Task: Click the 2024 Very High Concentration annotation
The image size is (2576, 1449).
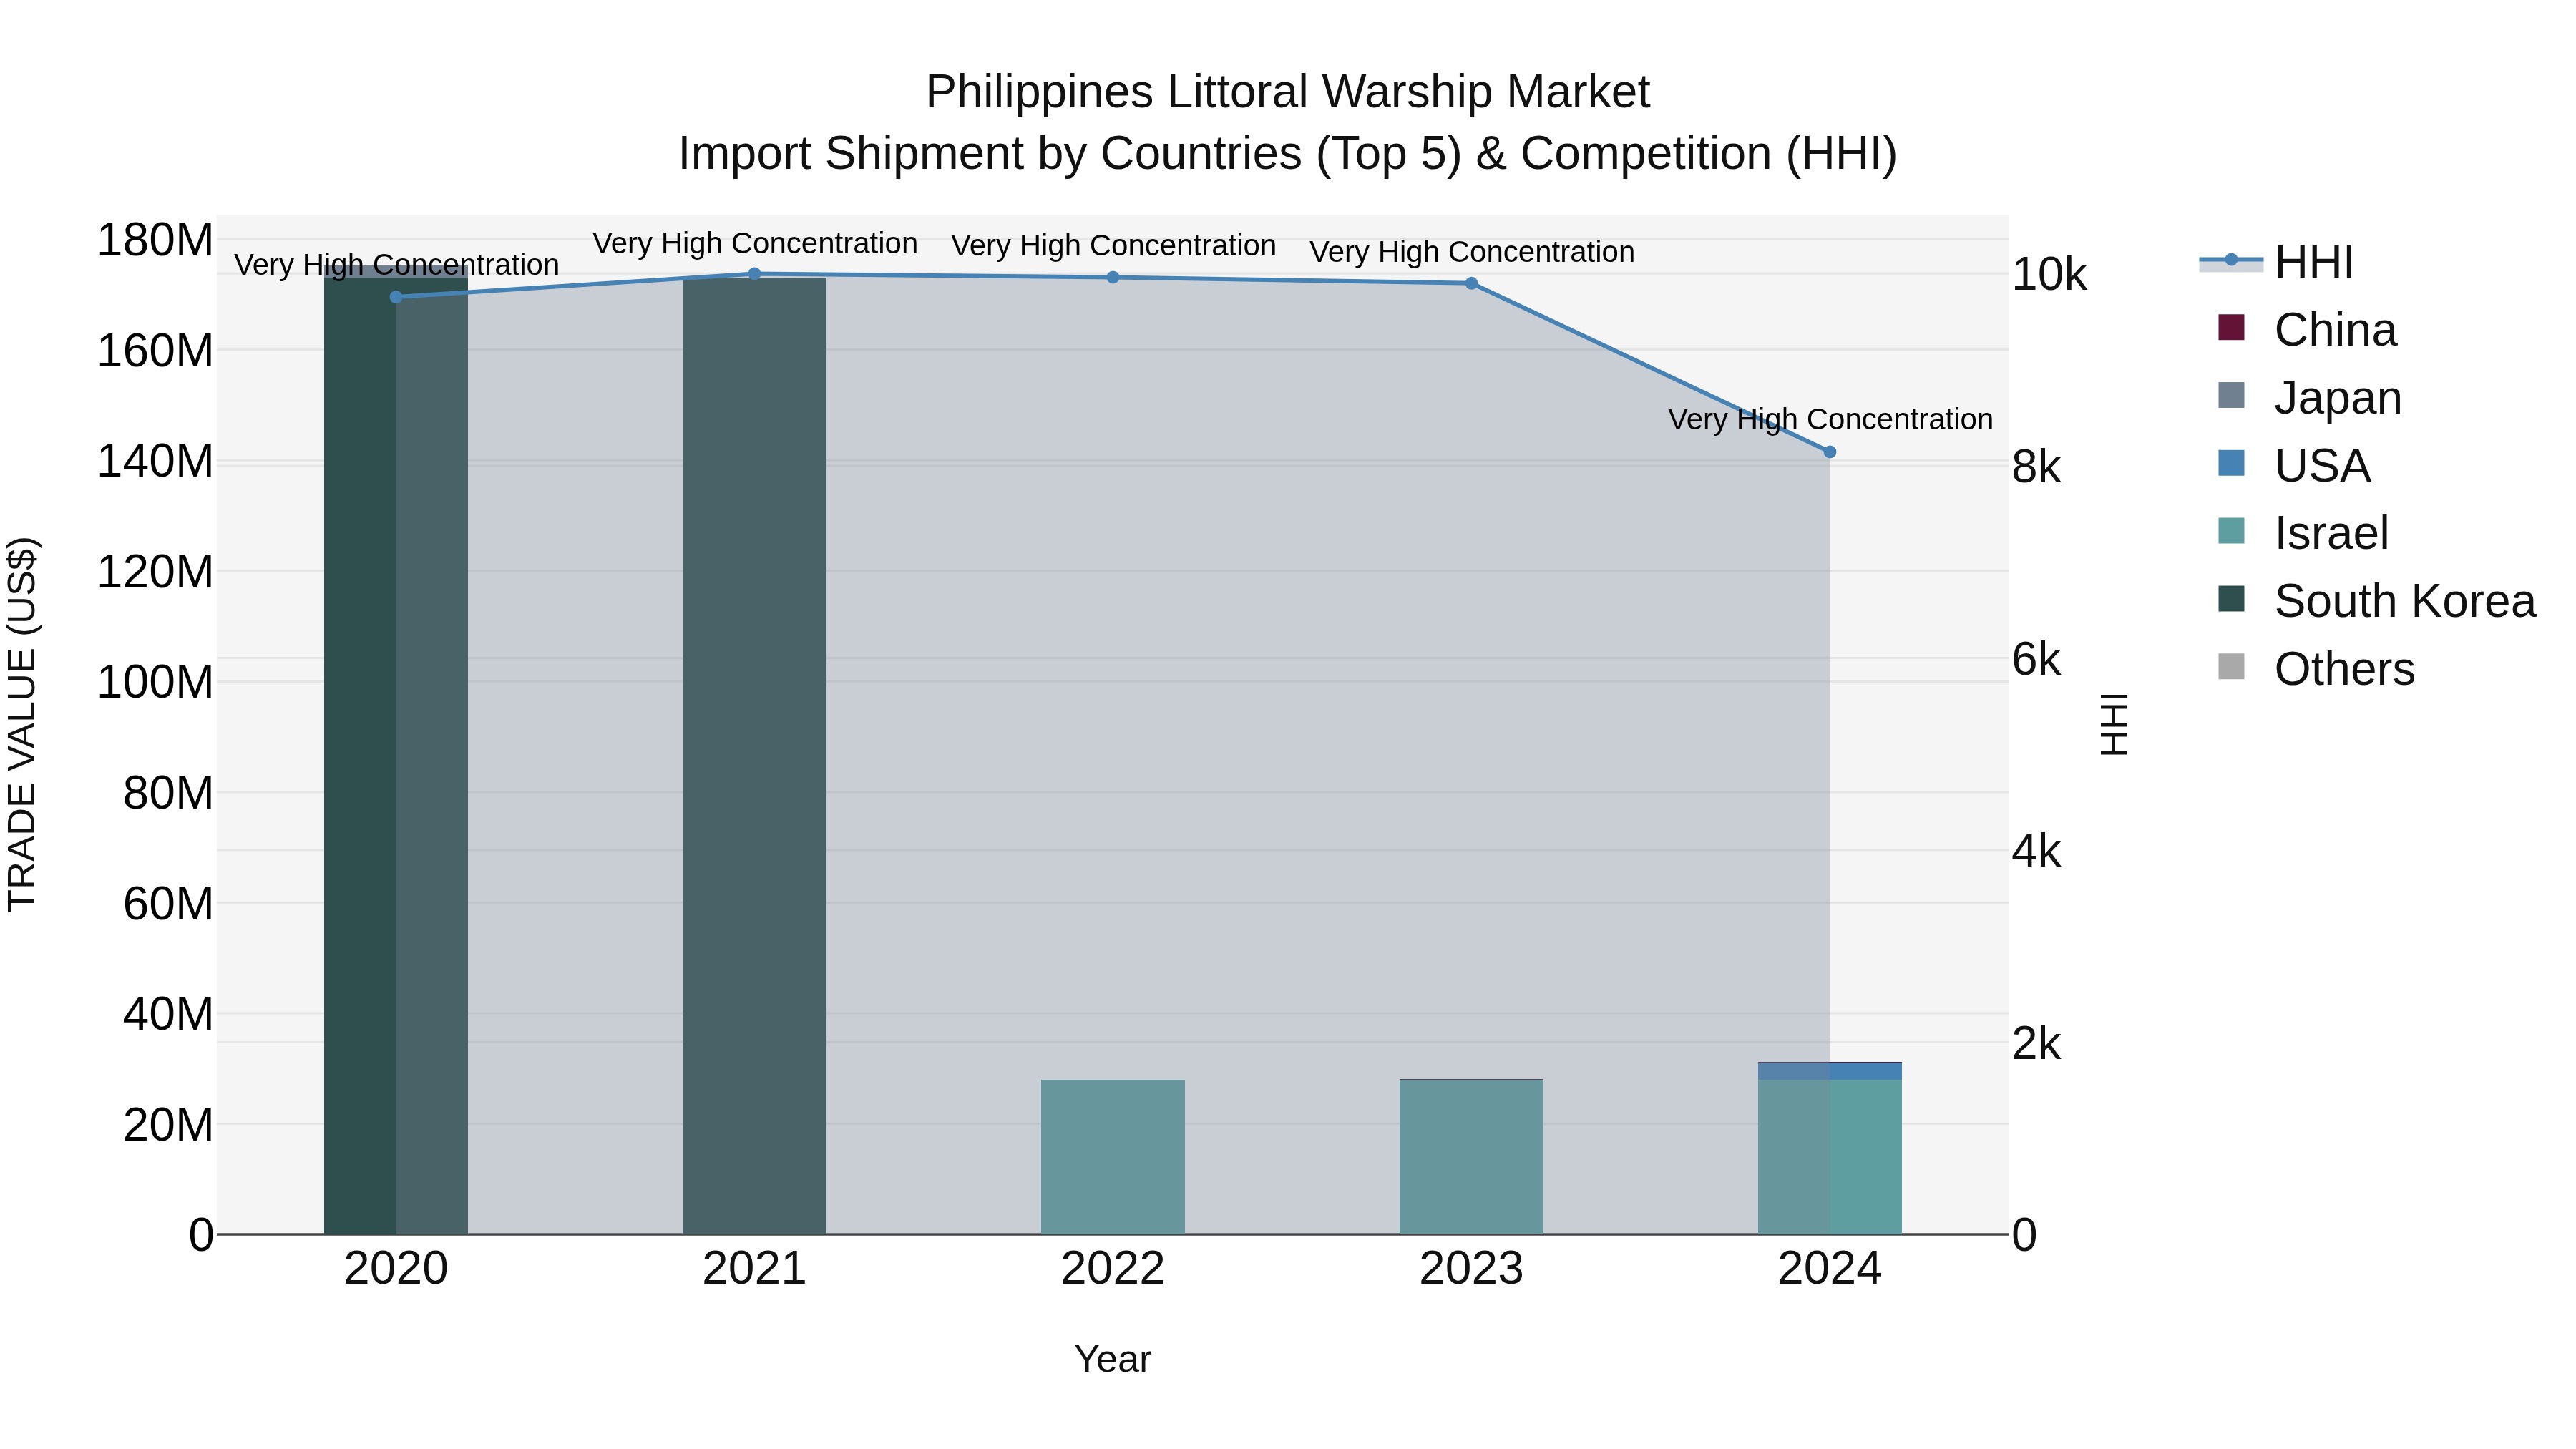Action: pyautogui.click(x=1830, y=419)
